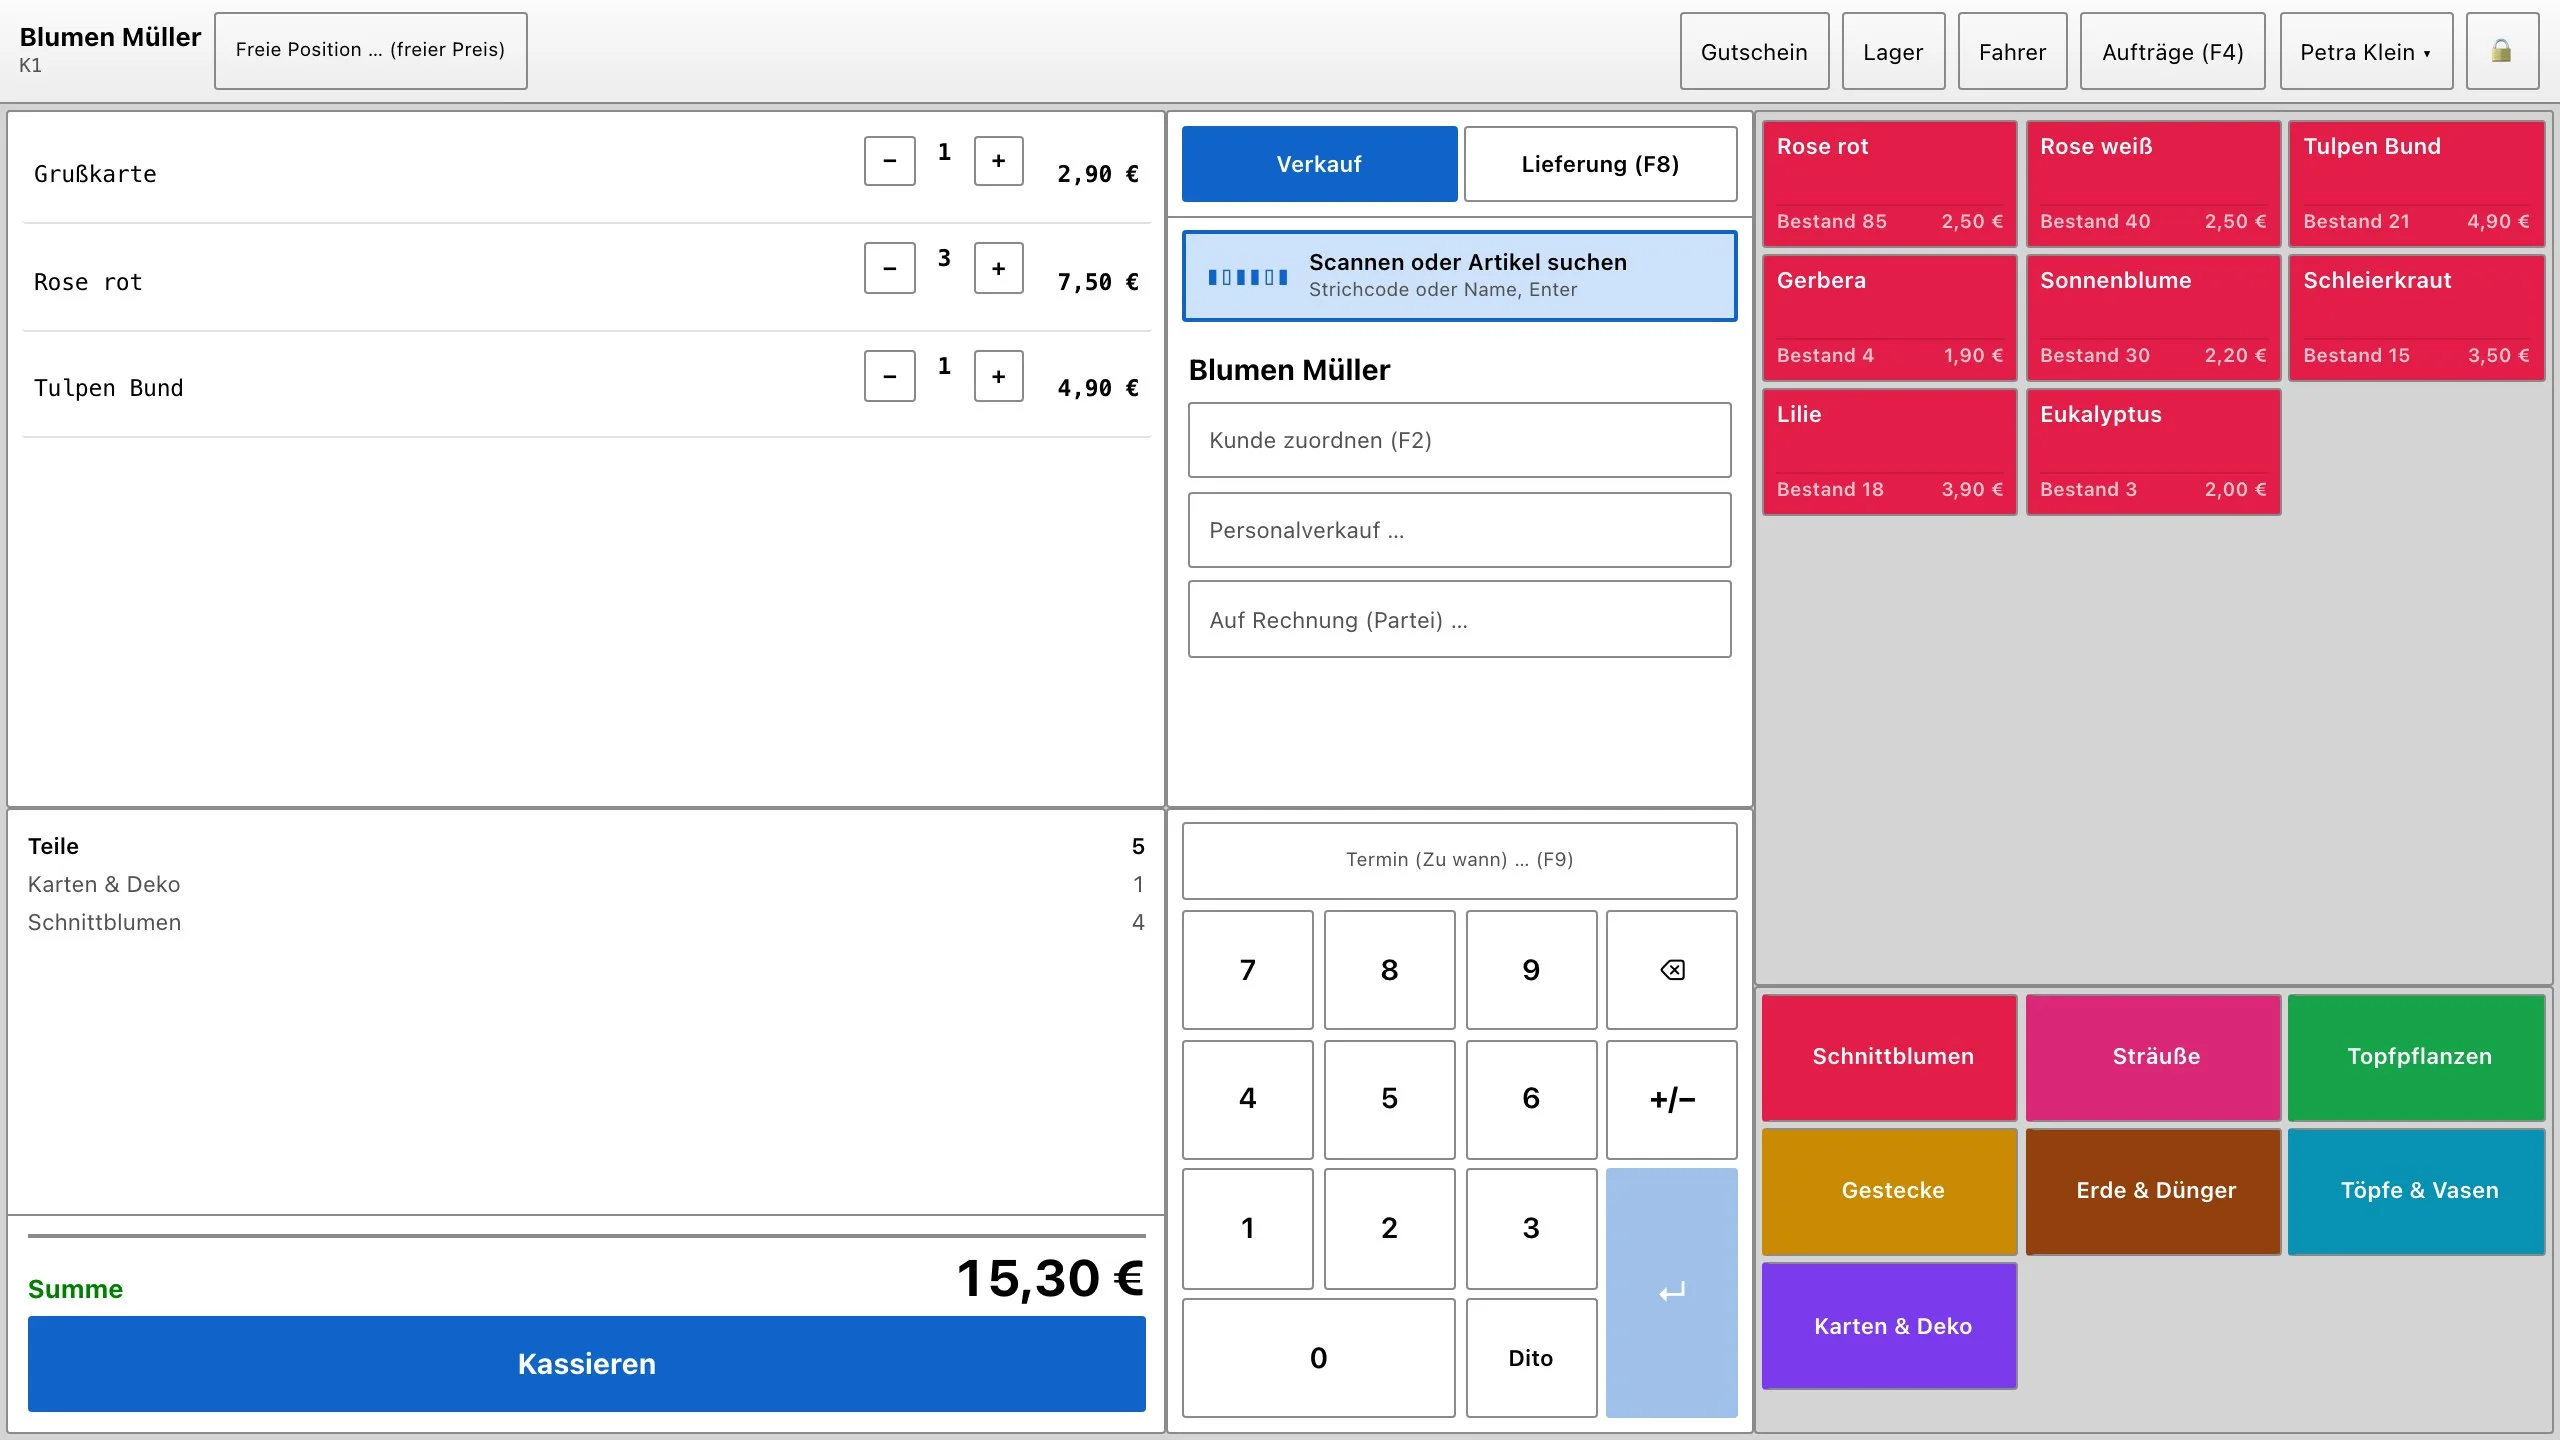Click the backspace key on the numpad
Screen dimensions: 2560x1440
pyautogui.click(x=1671, y=969)
